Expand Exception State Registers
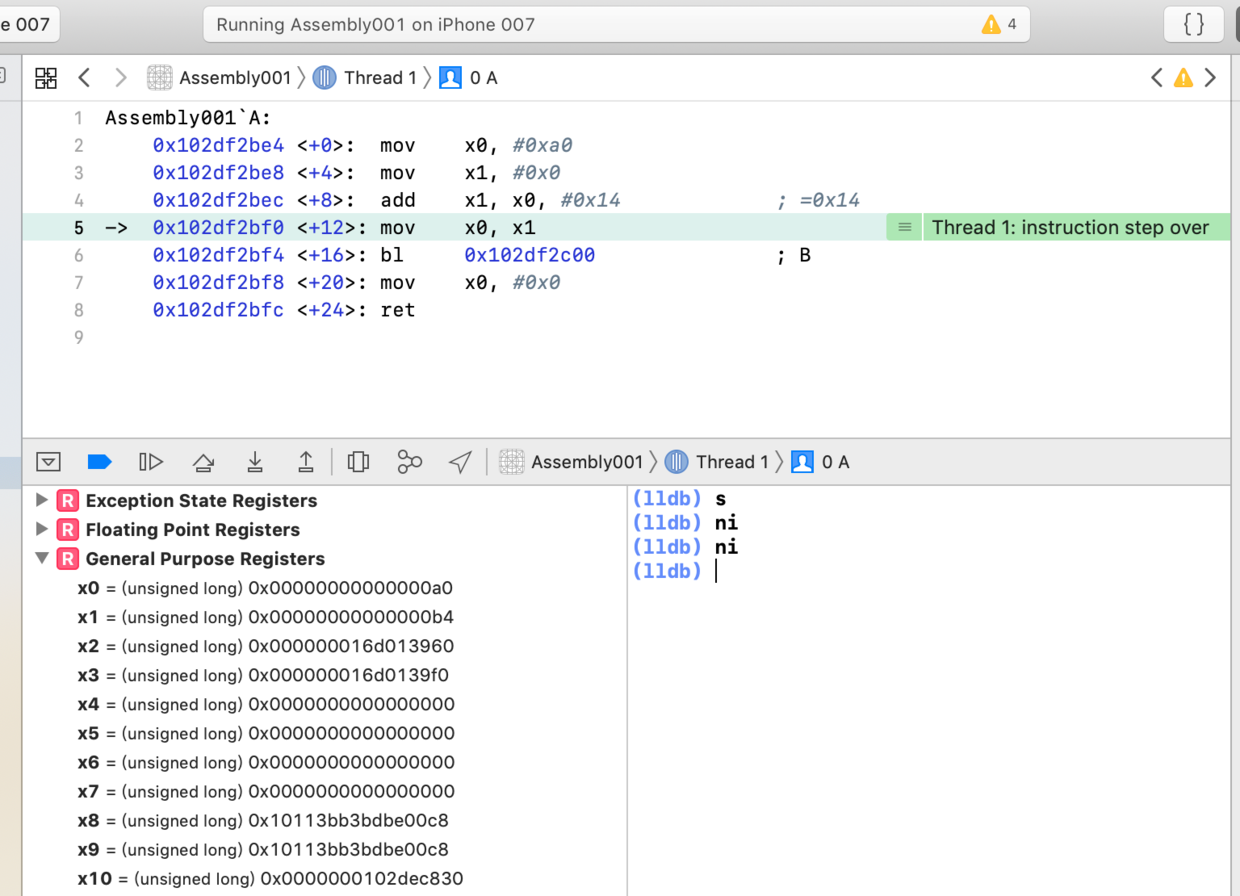This screenshot has height=896, width=1240. [x=42, y=500]
